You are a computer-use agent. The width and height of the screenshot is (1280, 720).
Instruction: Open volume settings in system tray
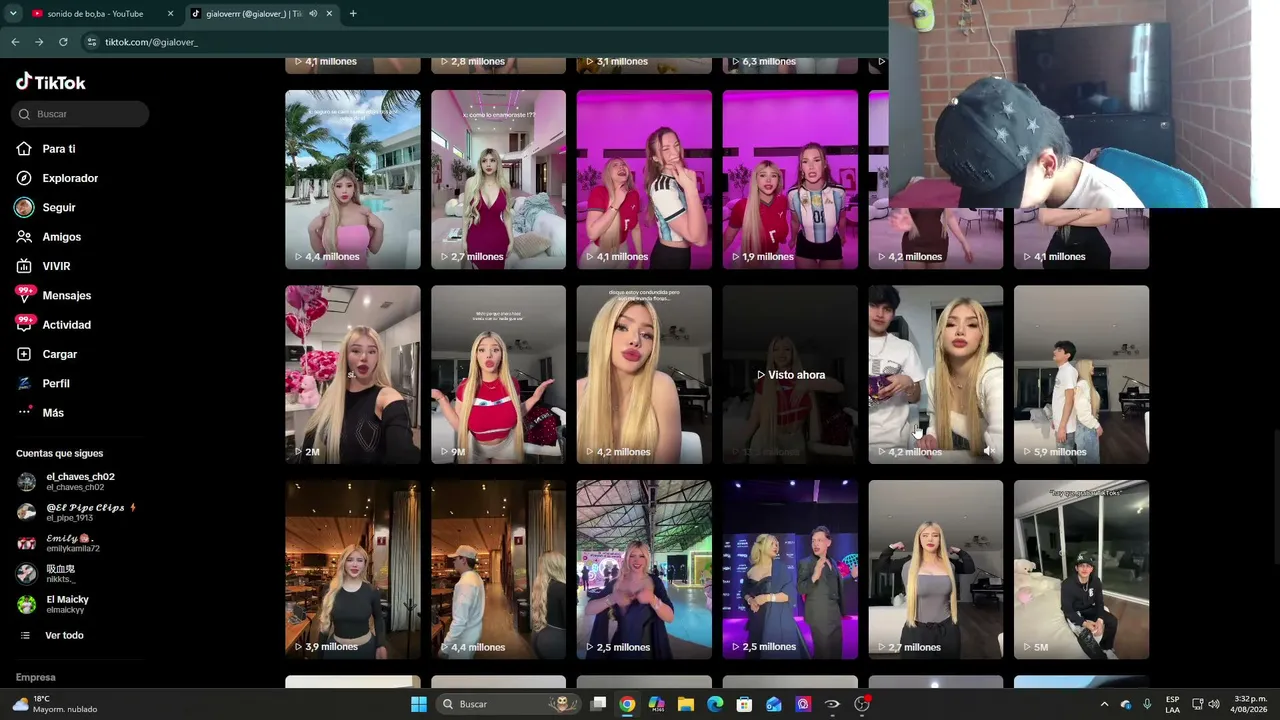(x=1214, y=704)
